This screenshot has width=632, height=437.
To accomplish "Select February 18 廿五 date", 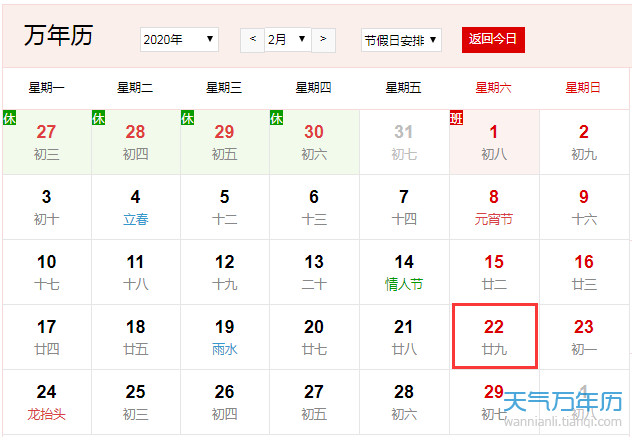I will (x=136, y=337).
